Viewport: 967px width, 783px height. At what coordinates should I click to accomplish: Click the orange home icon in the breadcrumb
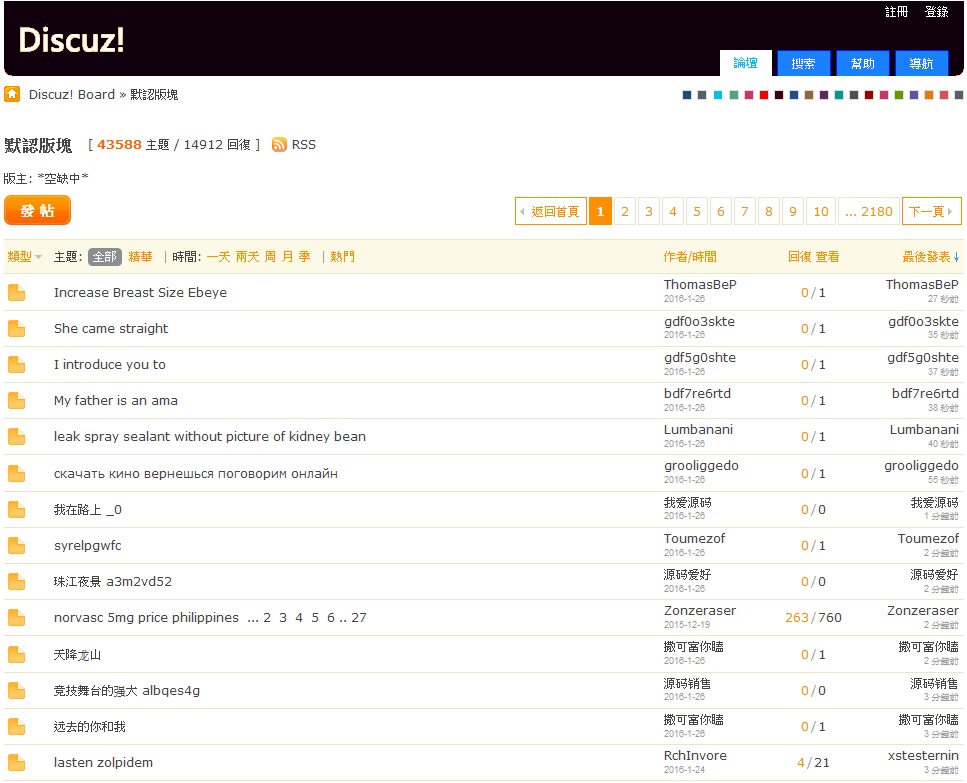tap(12, 94)
